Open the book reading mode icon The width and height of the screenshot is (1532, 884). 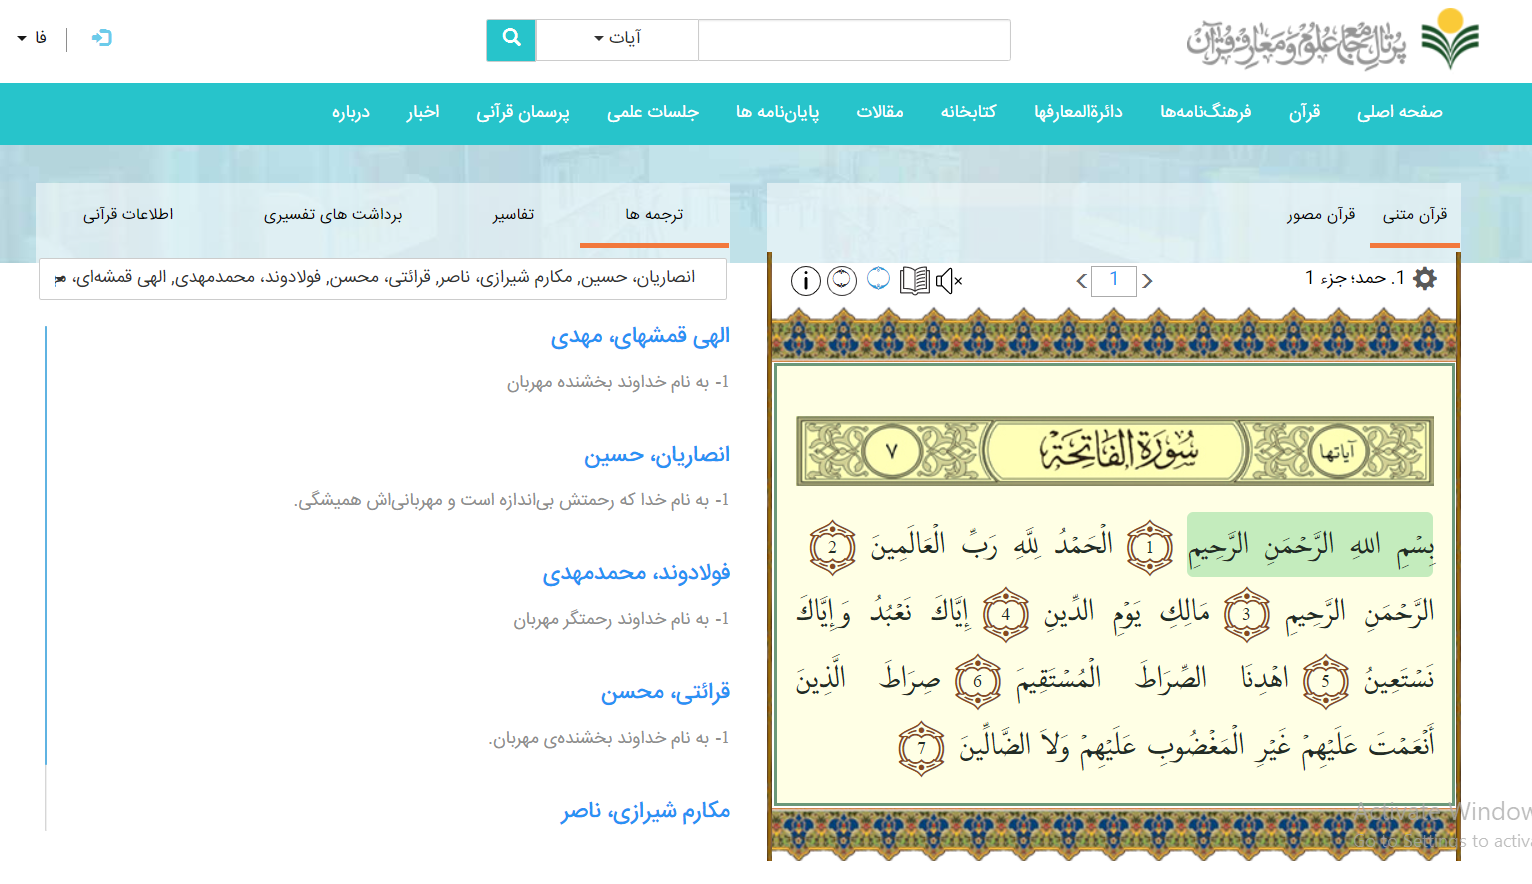pos(914,281)
